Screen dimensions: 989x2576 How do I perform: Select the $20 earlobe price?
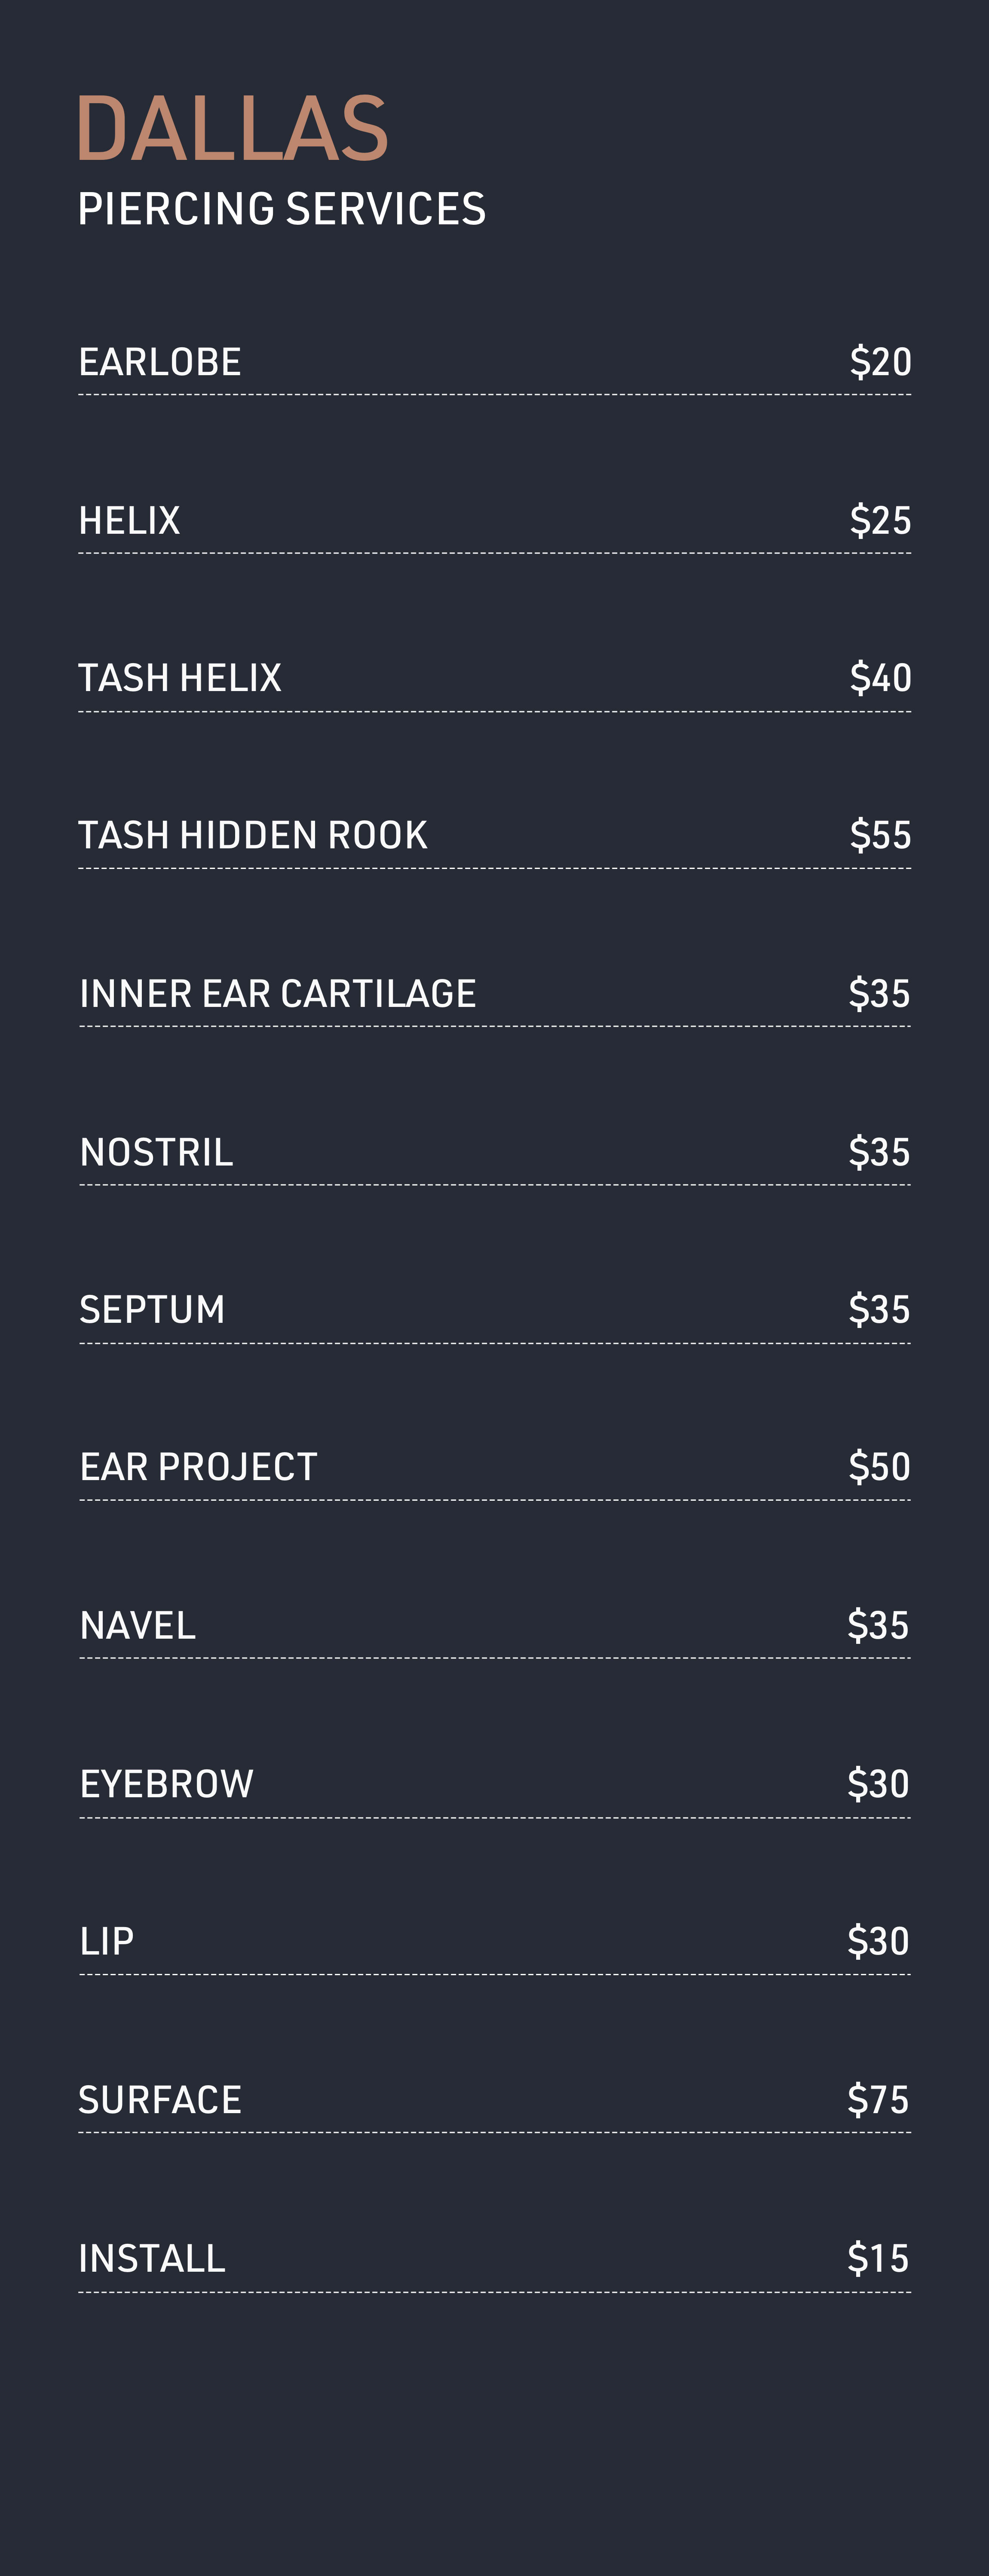[880, 362]
